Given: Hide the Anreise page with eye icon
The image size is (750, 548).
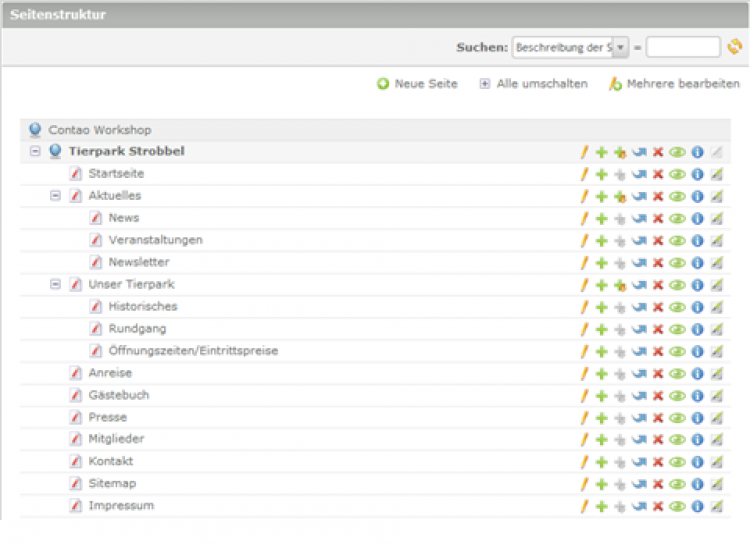Looking at the screenshot, I should pyautogui.click(x=677, y=373).
